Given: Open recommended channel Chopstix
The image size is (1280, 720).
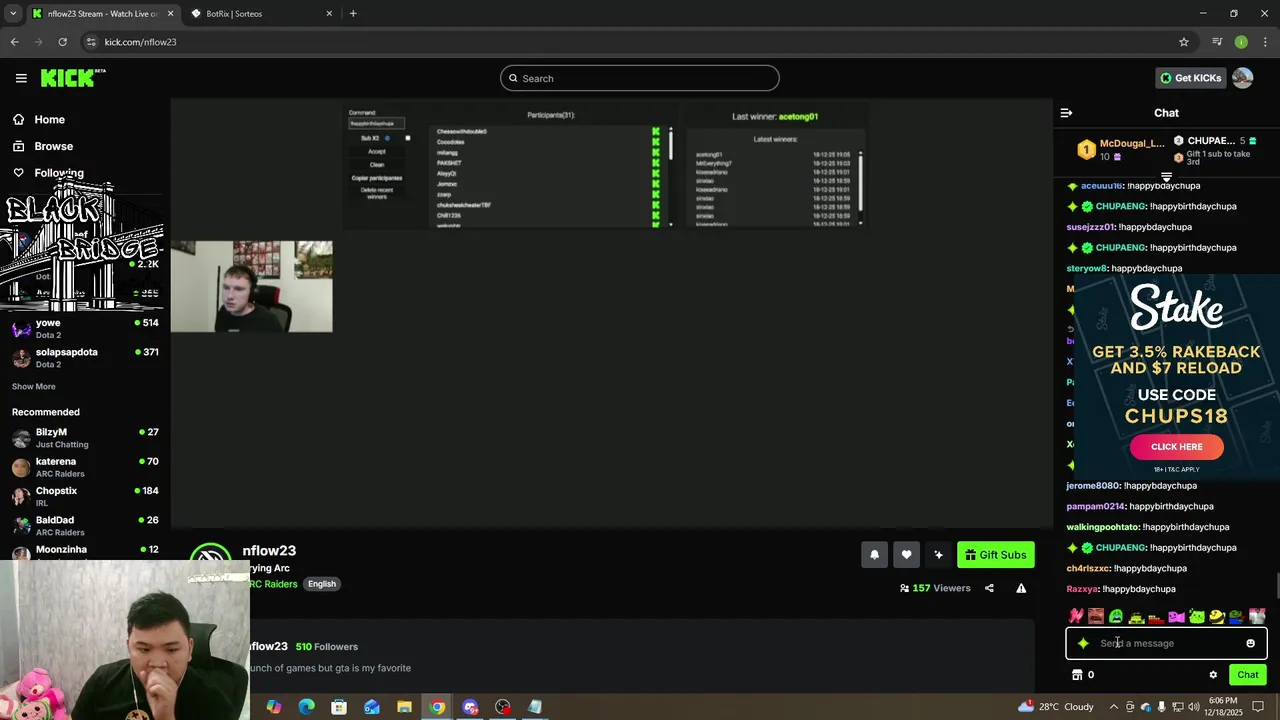Looking at the screenshot, I should tap(85, 496).
